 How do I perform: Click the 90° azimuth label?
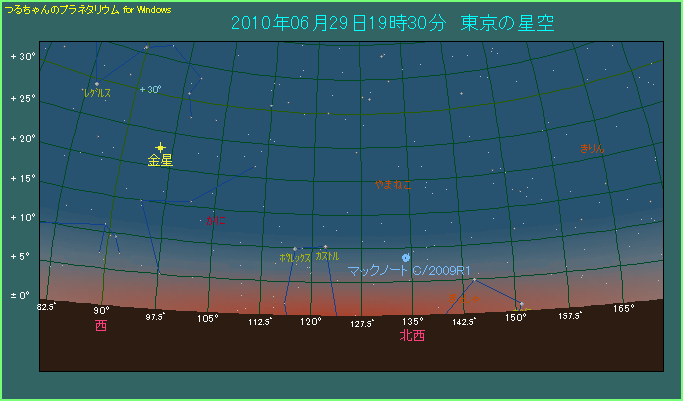(101, 310)
